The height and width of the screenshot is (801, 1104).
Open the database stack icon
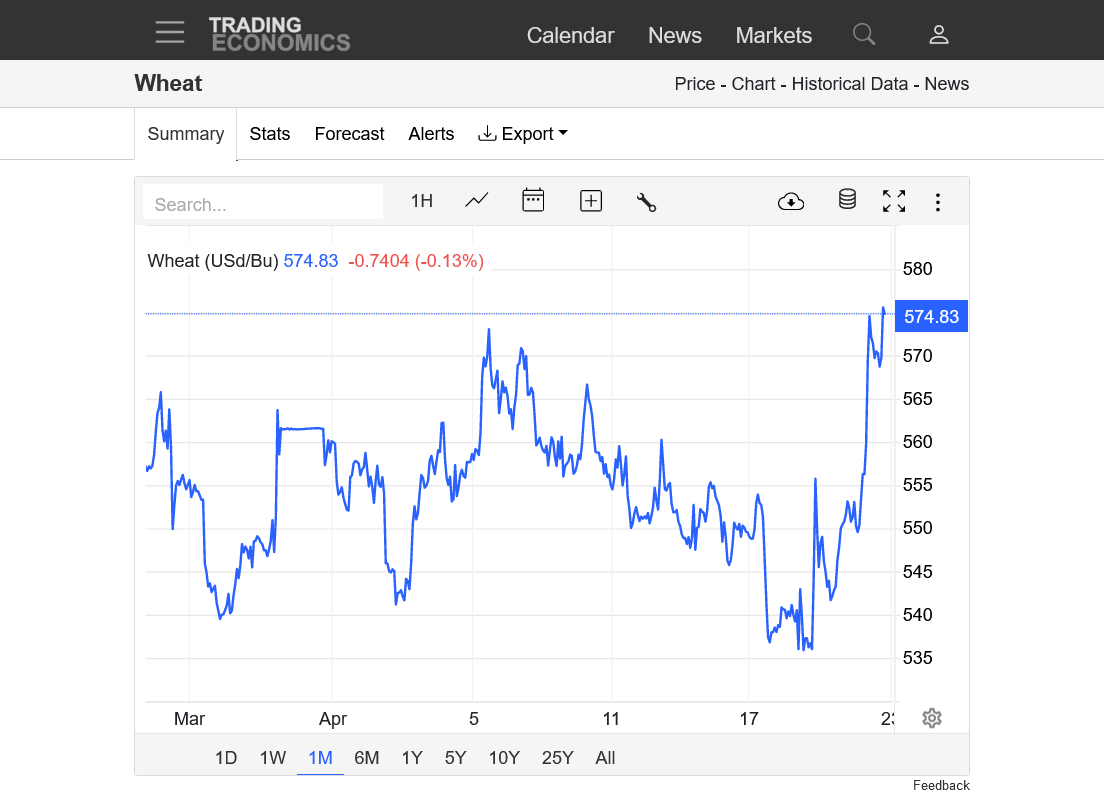pos(847,200)
